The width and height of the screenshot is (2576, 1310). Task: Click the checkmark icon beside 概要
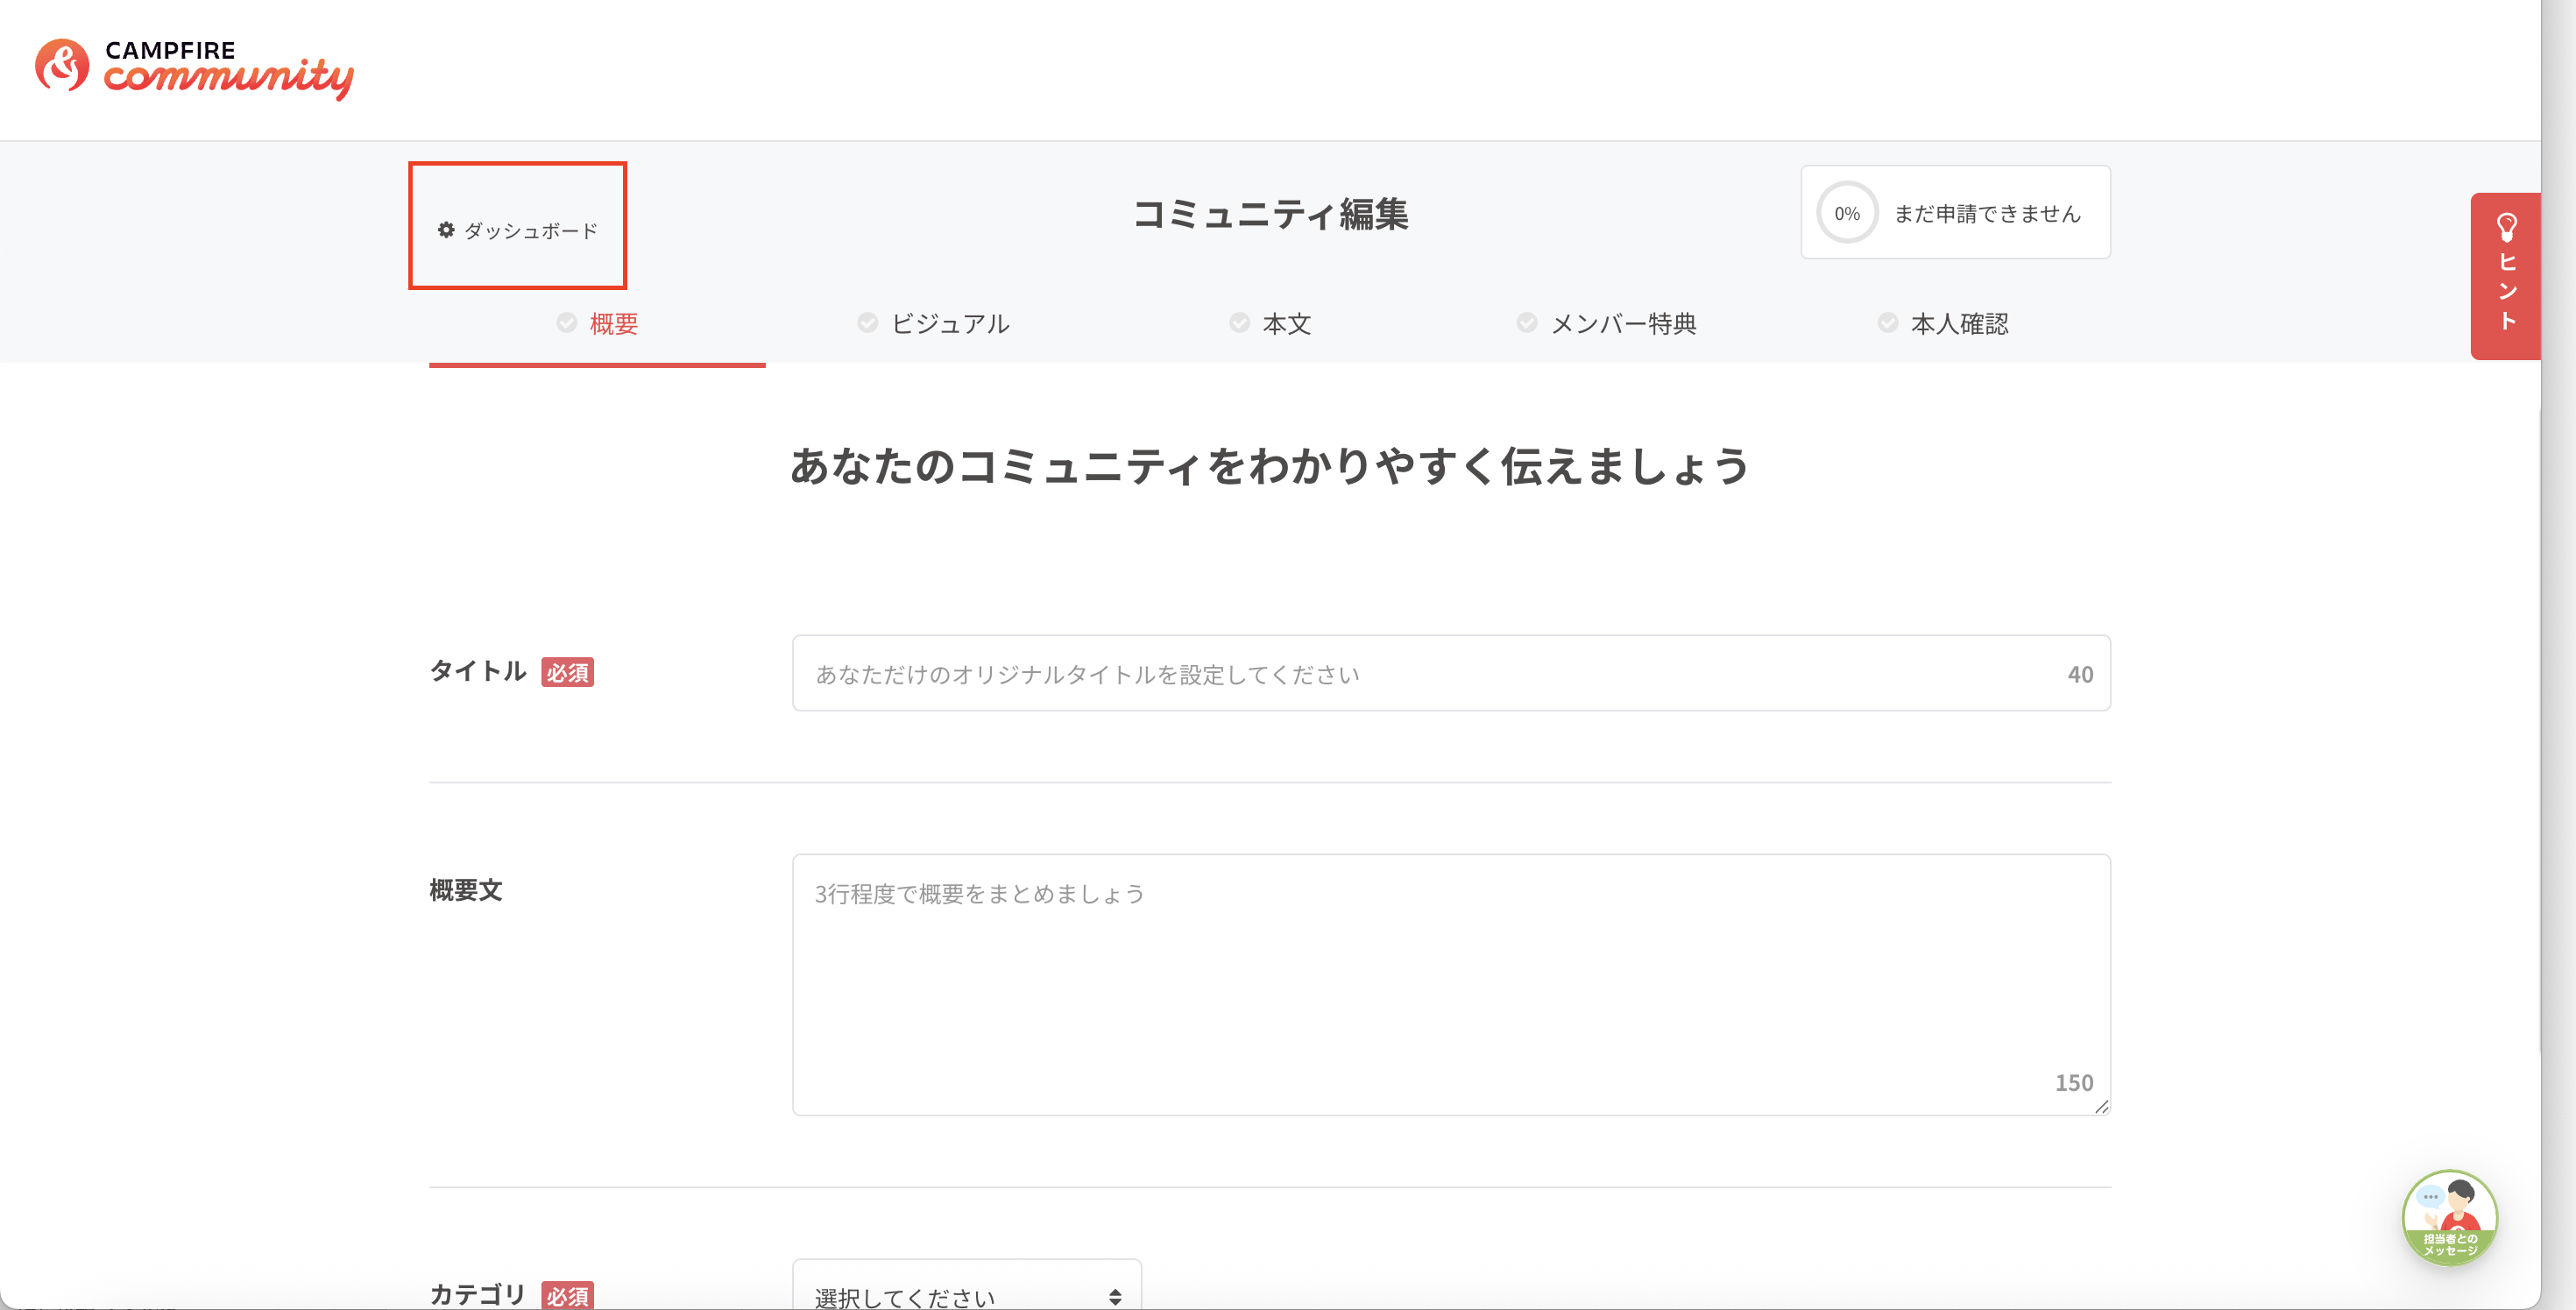coord(565,322)
